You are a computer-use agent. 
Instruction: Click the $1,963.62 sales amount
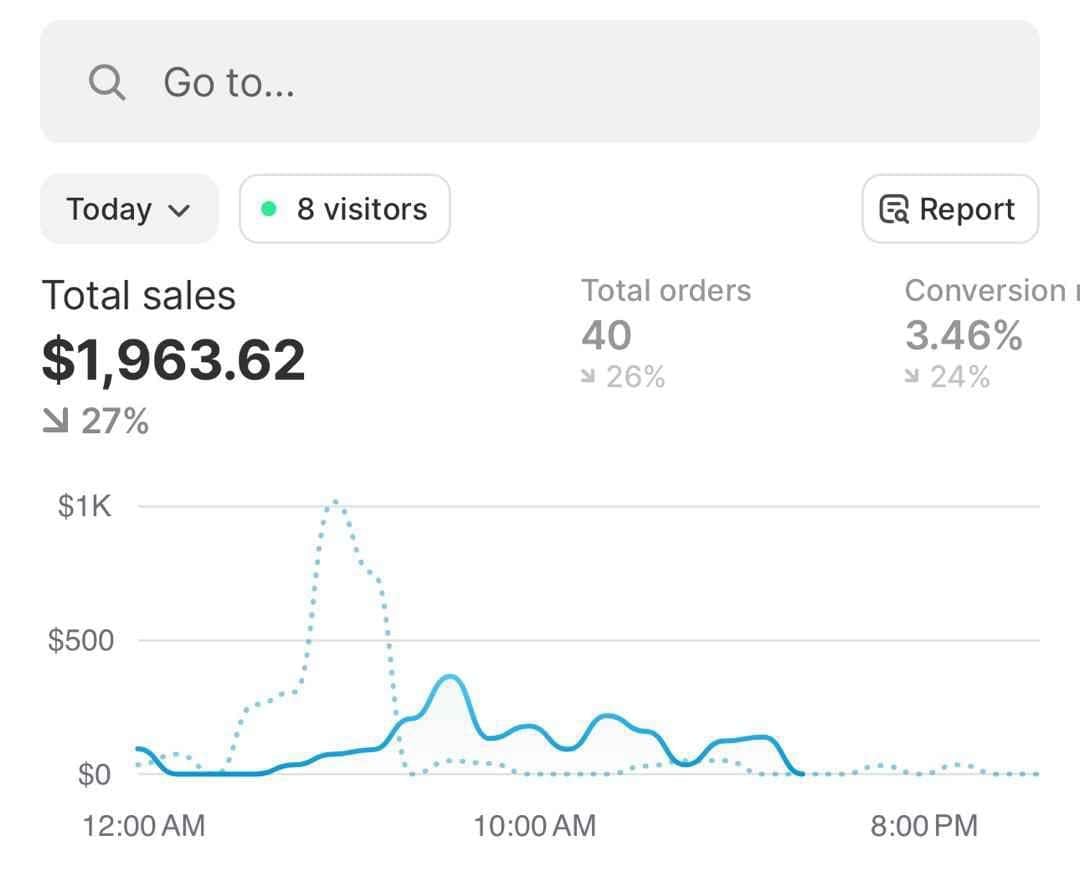[173, 360]
